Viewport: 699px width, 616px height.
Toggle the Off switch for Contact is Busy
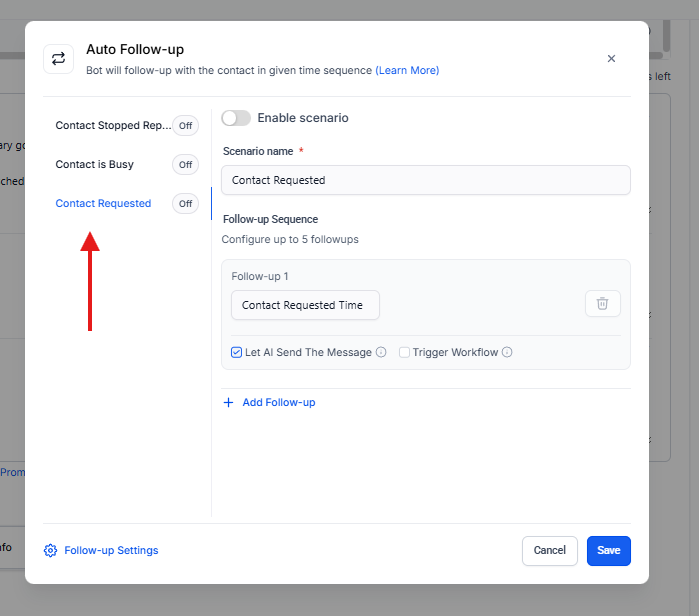[185, 165]
